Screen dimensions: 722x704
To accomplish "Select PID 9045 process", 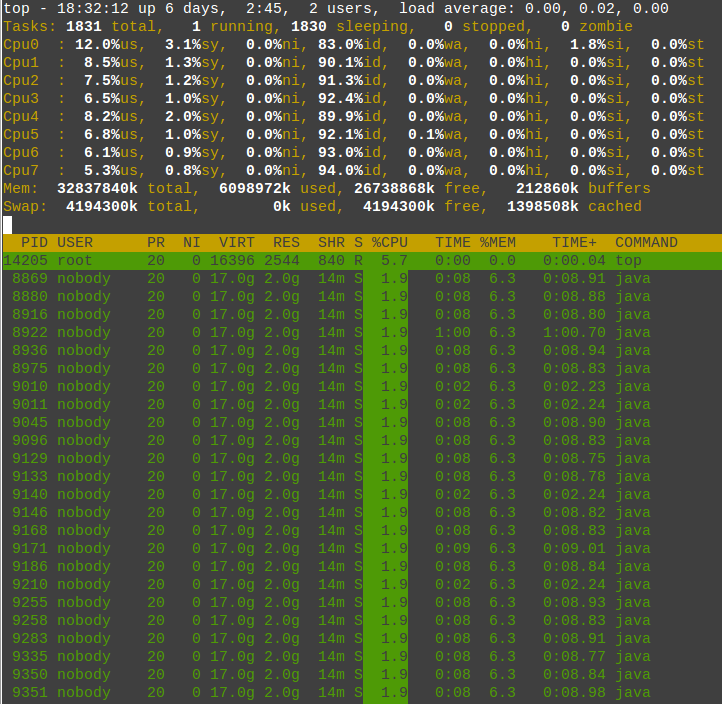I will (x=361, y=422).
